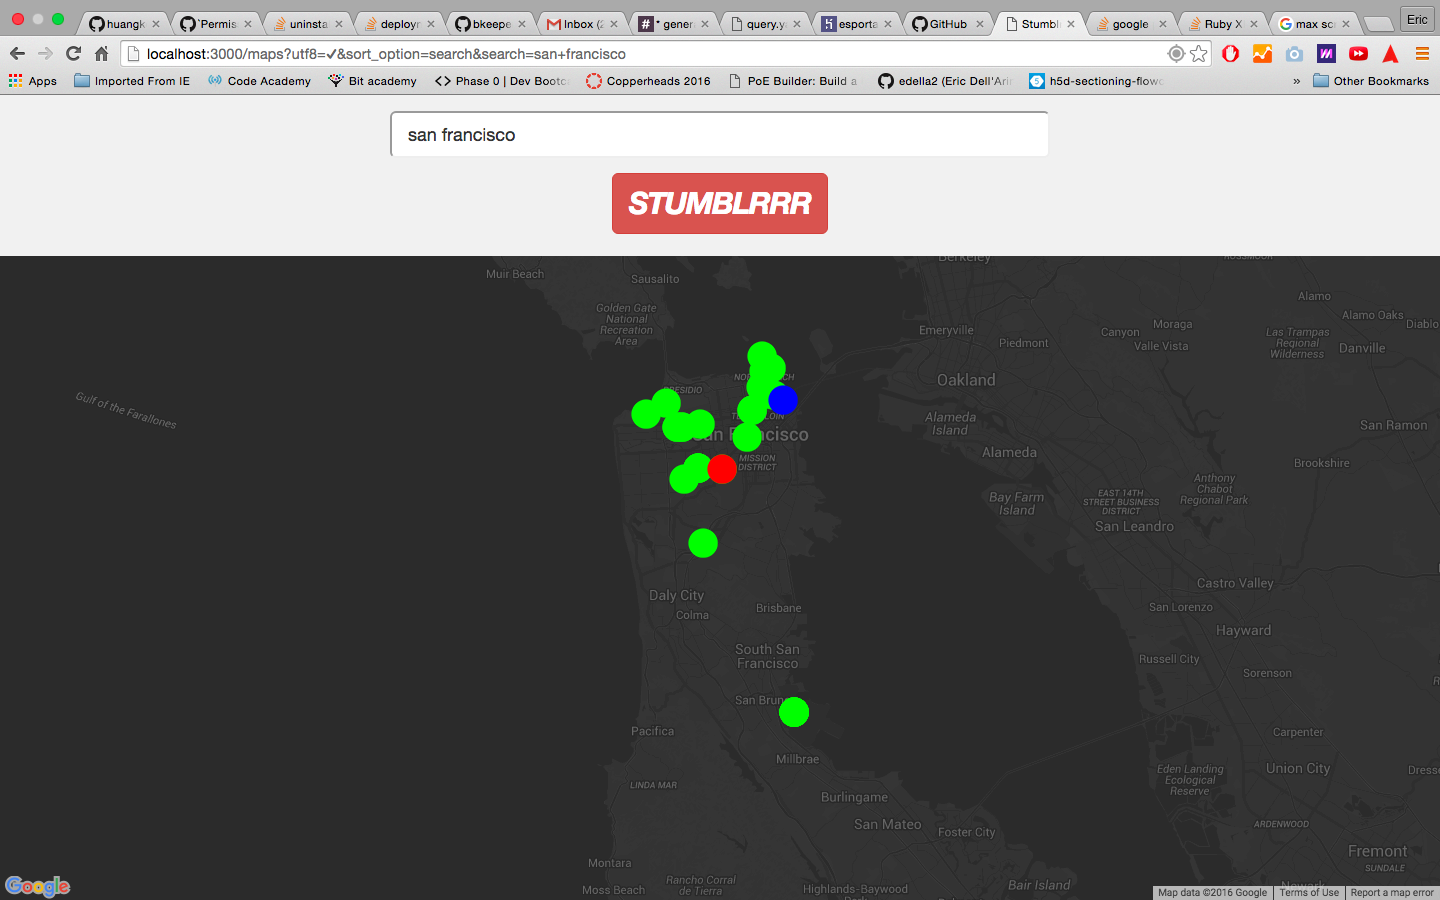Click the Fremont map label

coord(1377,851)
